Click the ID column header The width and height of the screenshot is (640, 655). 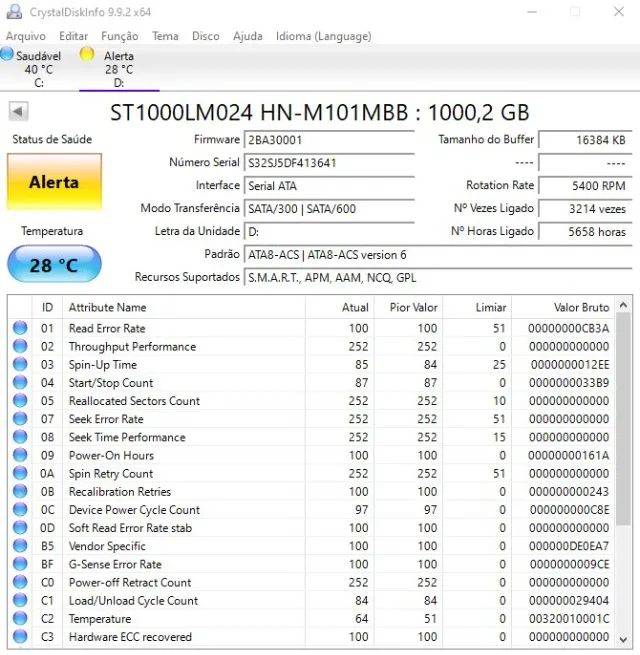(47, 307)
